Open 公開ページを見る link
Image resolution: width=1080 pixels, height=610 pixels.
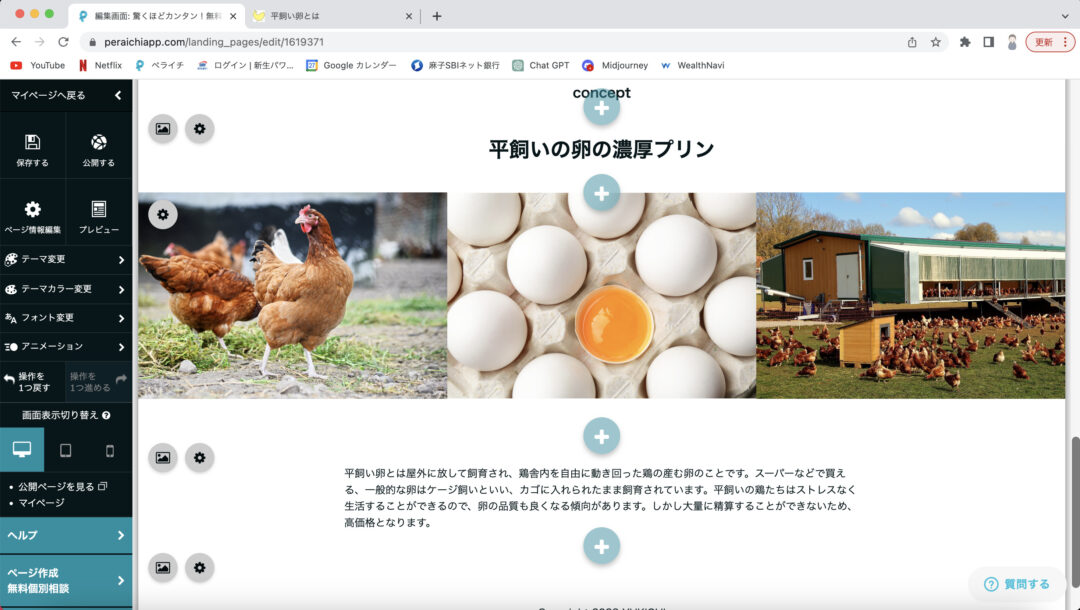click(x=62, y=486)
